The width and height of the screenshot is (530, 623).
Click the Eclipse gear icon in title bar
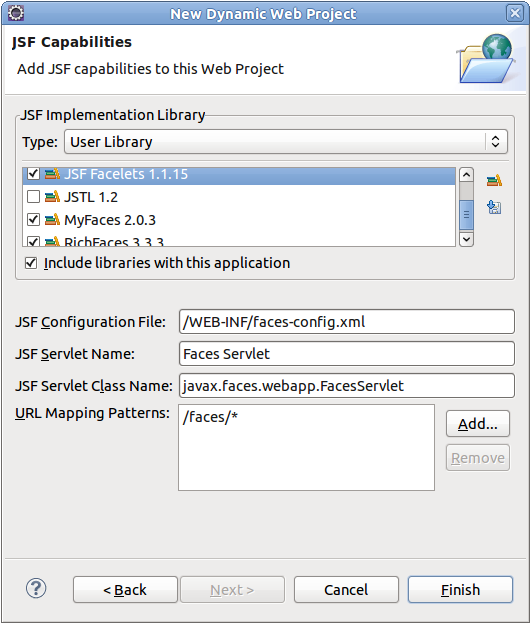(16, 13)
